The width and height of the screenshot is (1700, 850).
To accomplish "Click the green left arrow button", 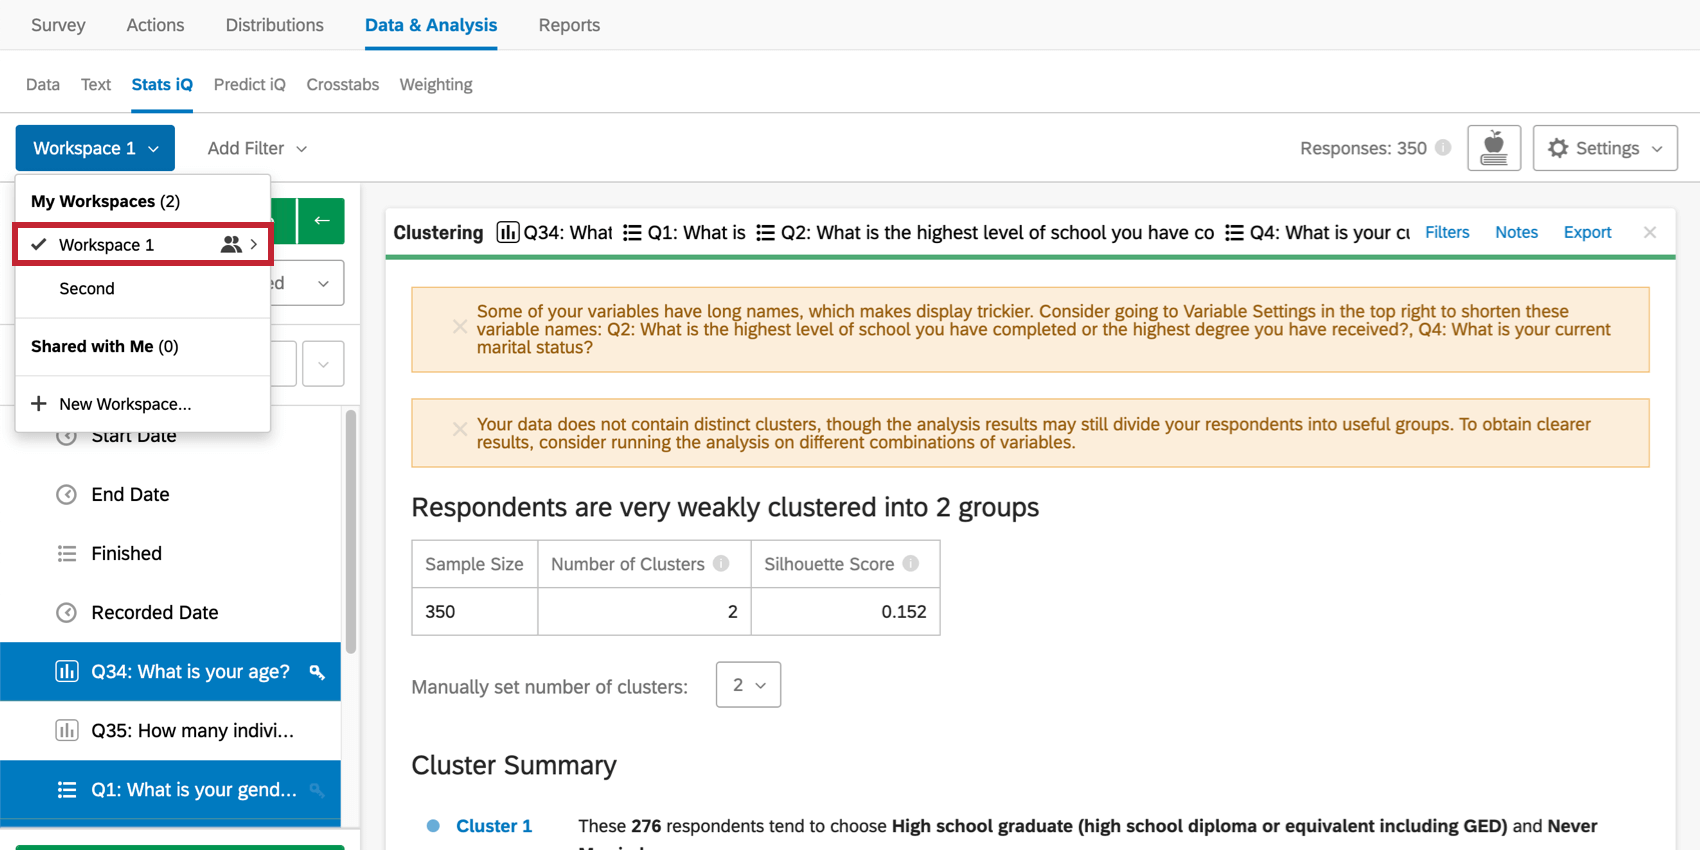I will point(322,221).
